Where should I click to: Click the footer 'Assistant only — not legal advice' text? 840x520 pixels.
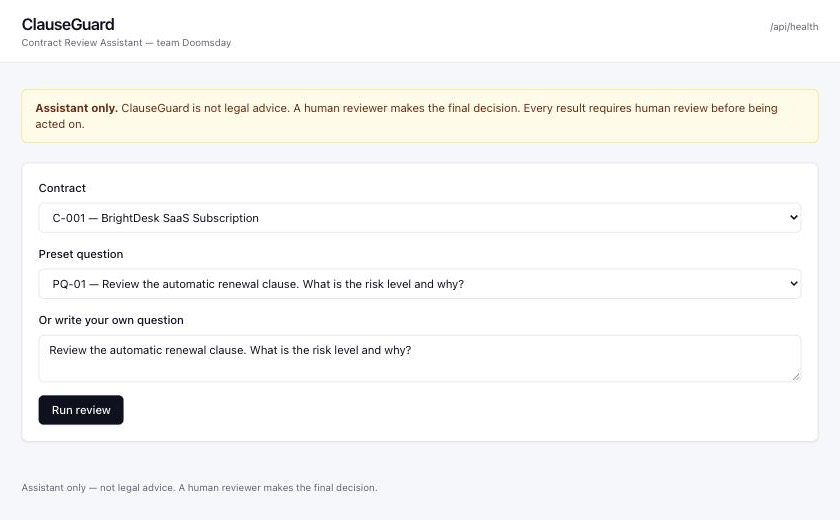[199, 488]
